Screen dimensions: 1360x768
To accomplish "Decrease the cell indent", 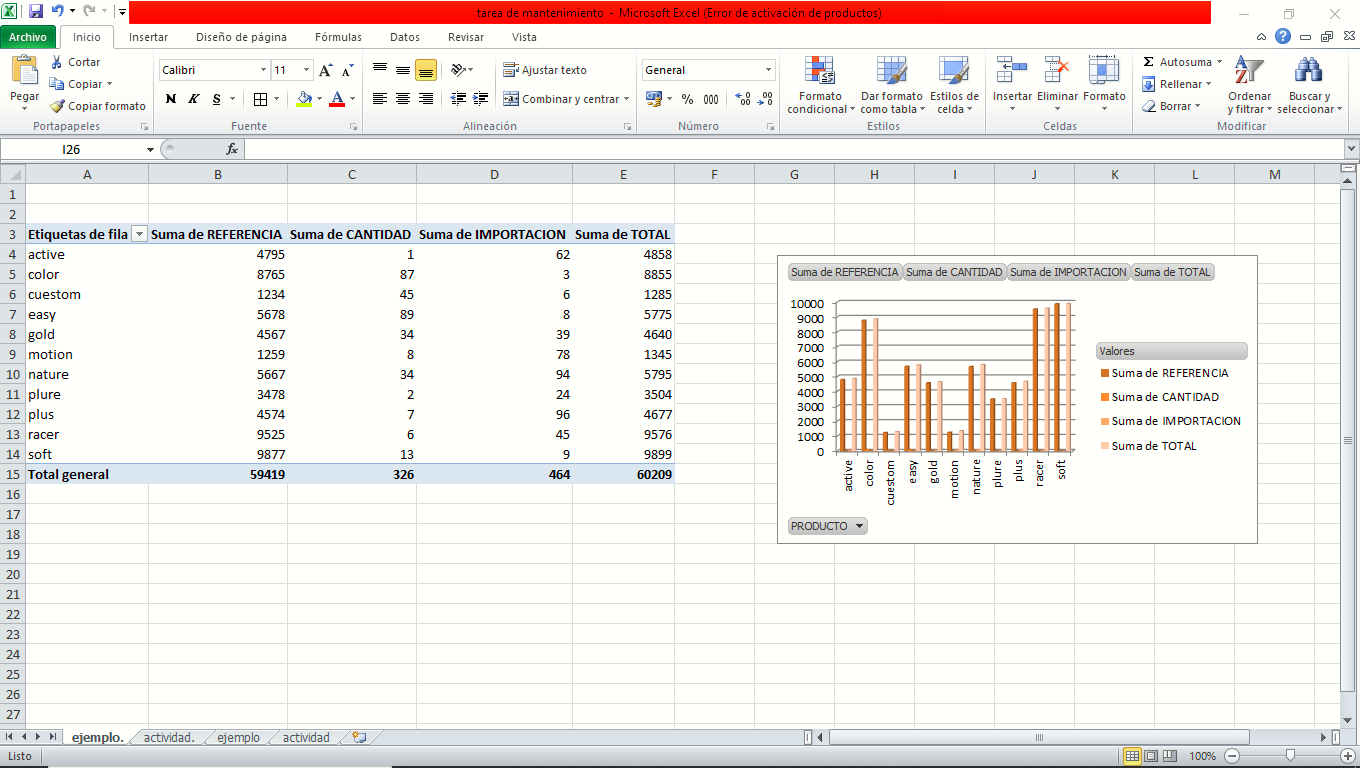I will pyautogui.click(x=458, y=99).
